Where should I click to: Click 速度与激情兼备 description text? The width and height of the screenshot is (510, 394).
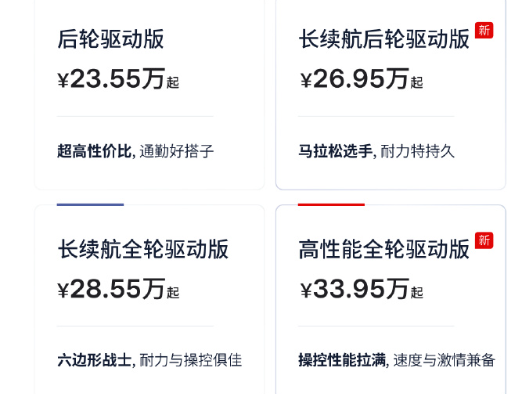444,360
